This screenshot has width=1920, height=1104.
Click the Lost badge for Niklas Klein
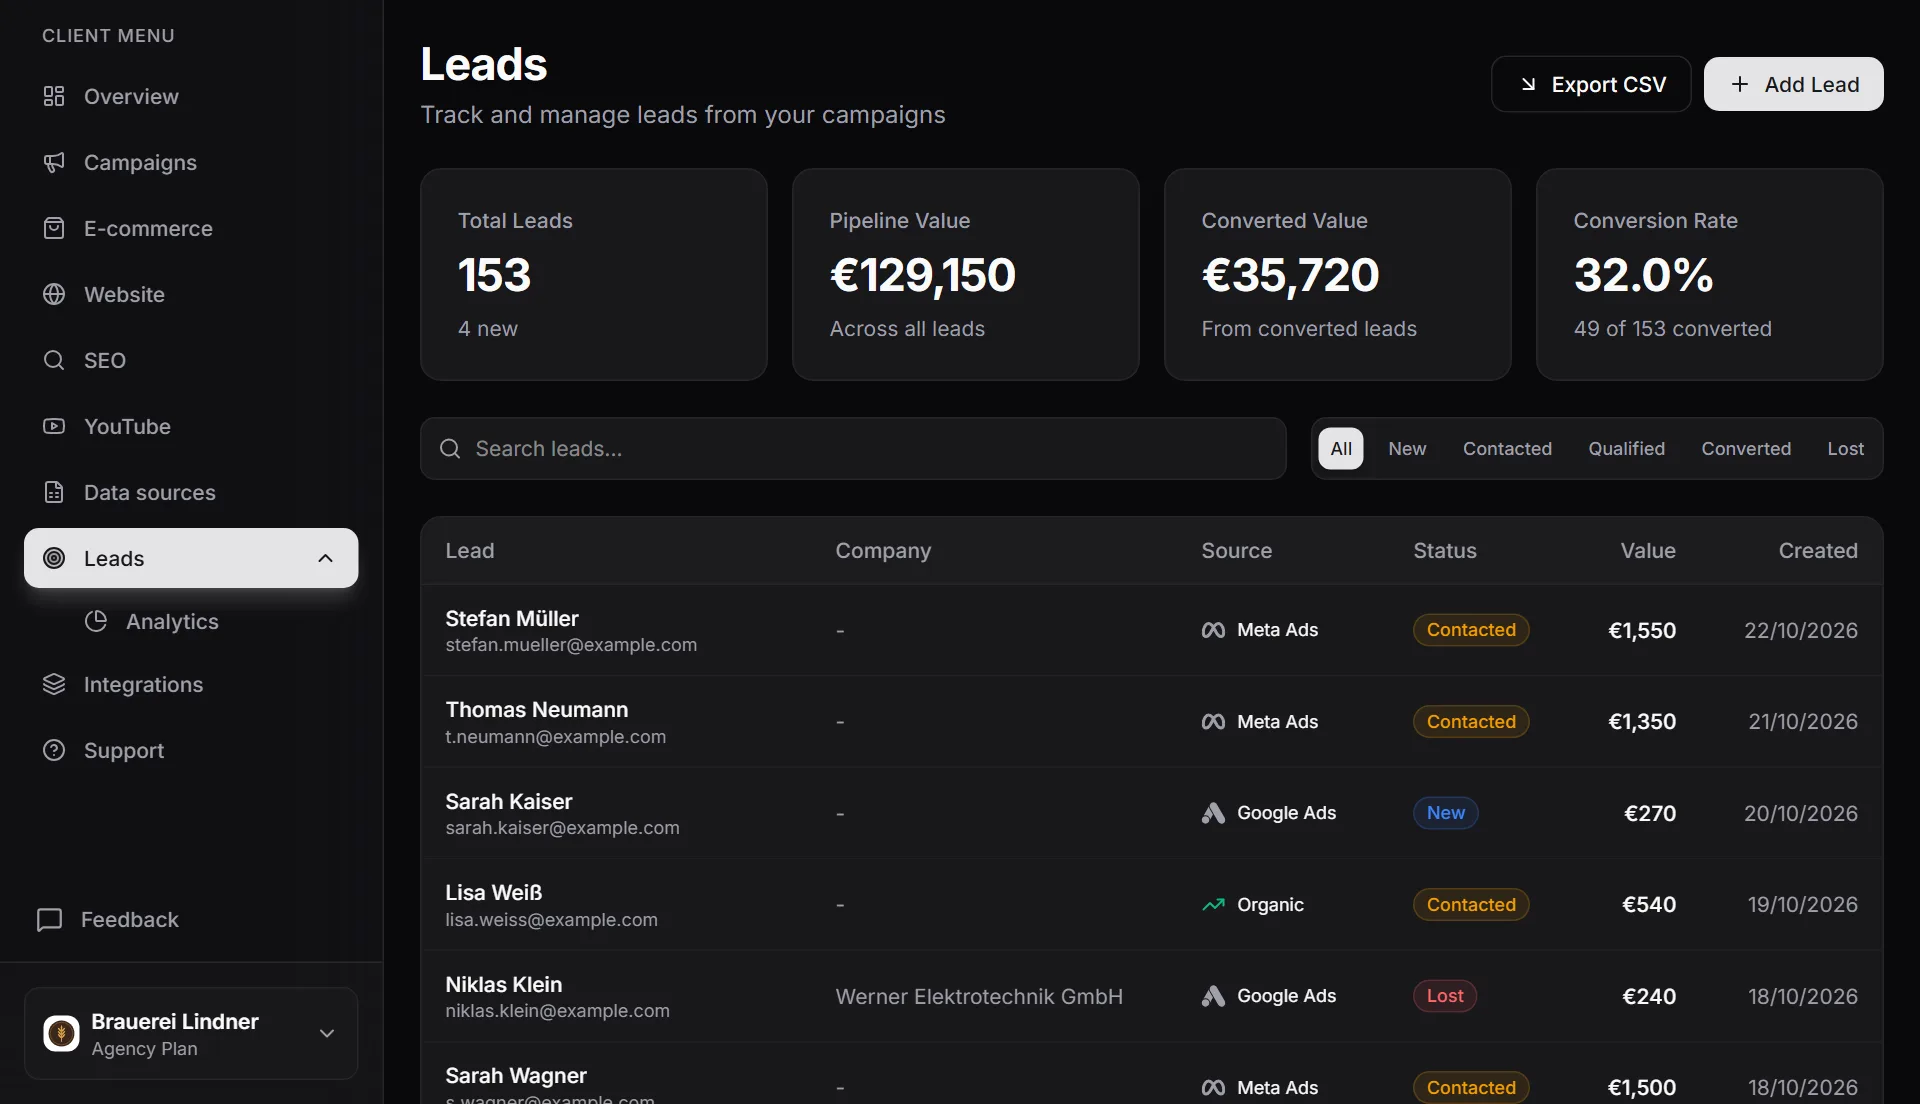[1445, 996]
